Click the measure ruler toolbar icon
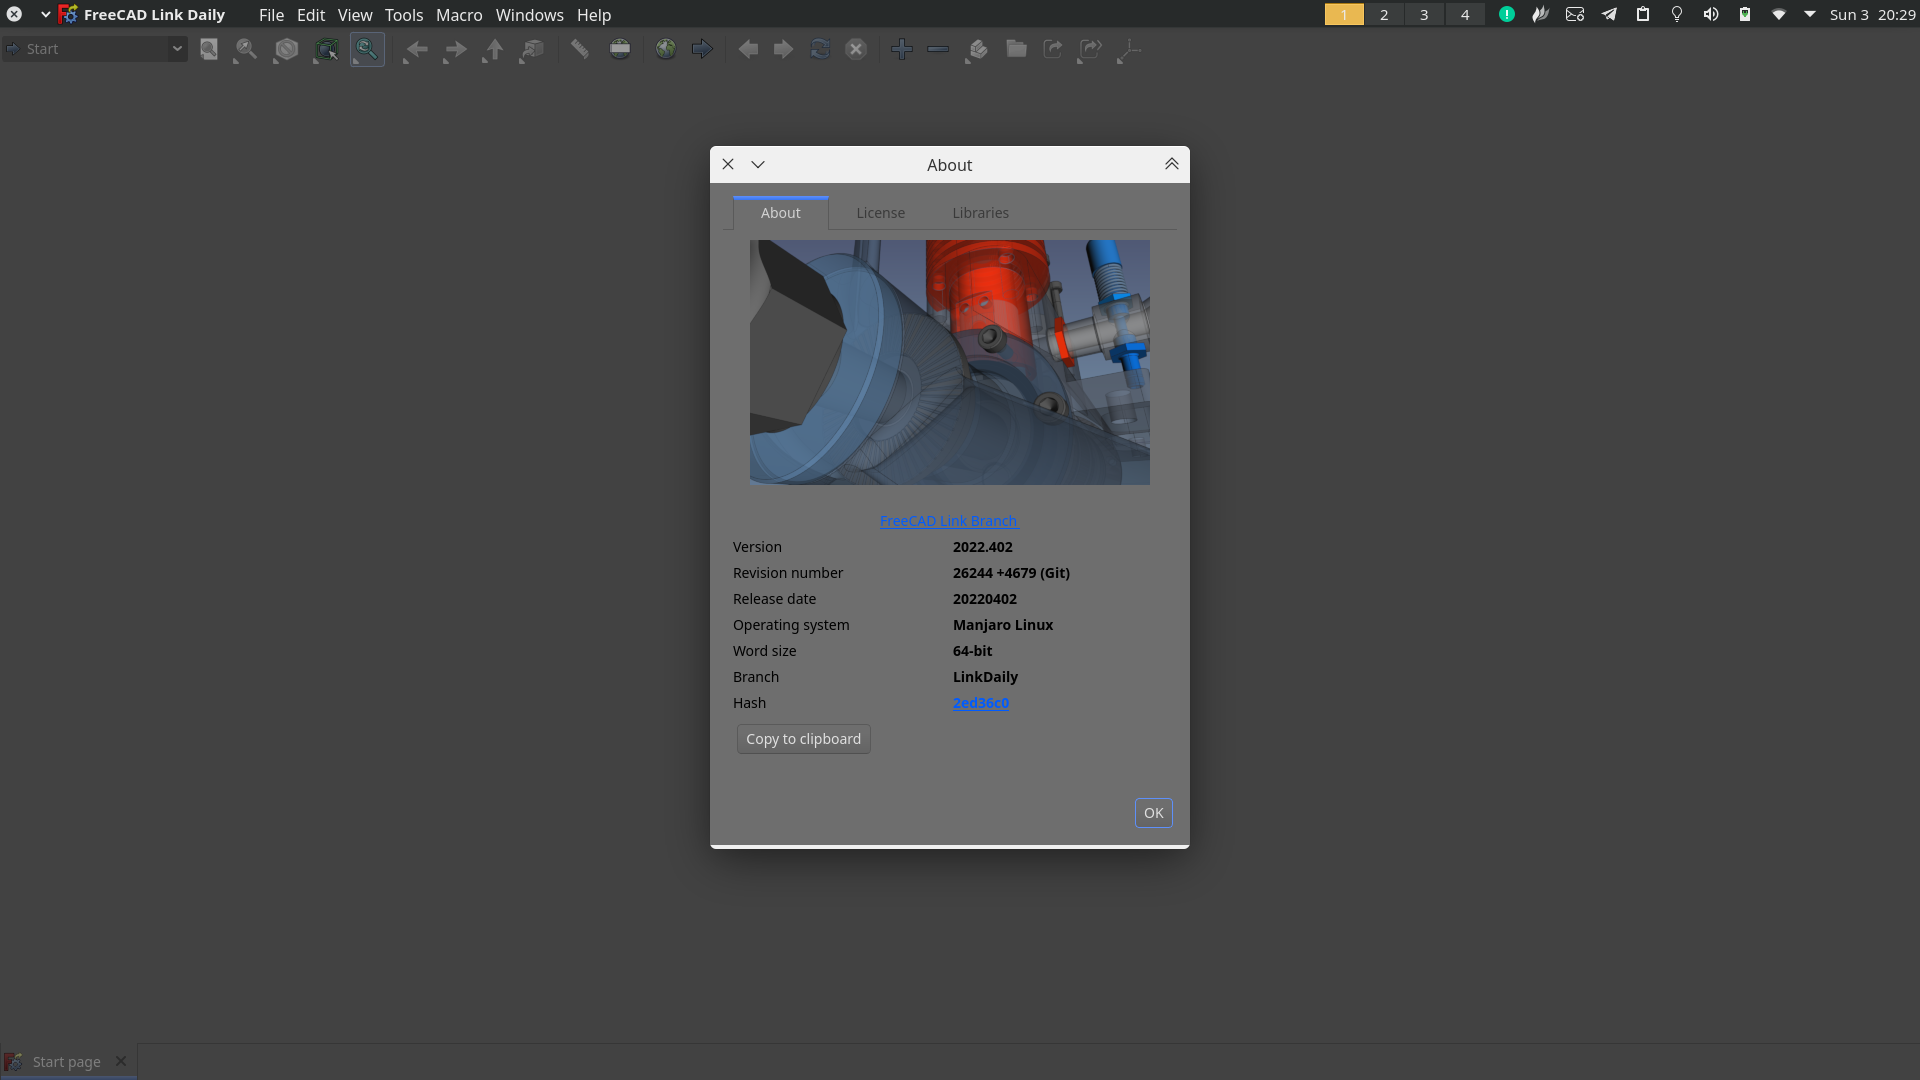Screen dimensions: 1920x1080 pos(579,49)
